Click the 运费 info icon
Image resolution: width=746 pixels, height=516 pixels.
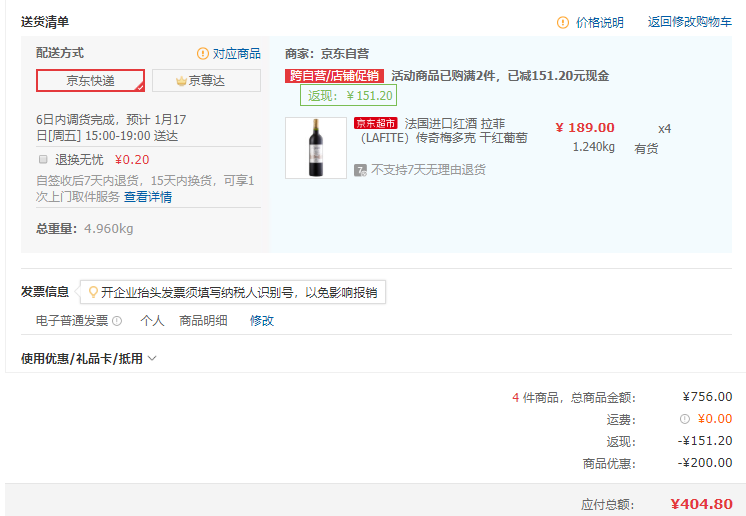tap(685, 419)
